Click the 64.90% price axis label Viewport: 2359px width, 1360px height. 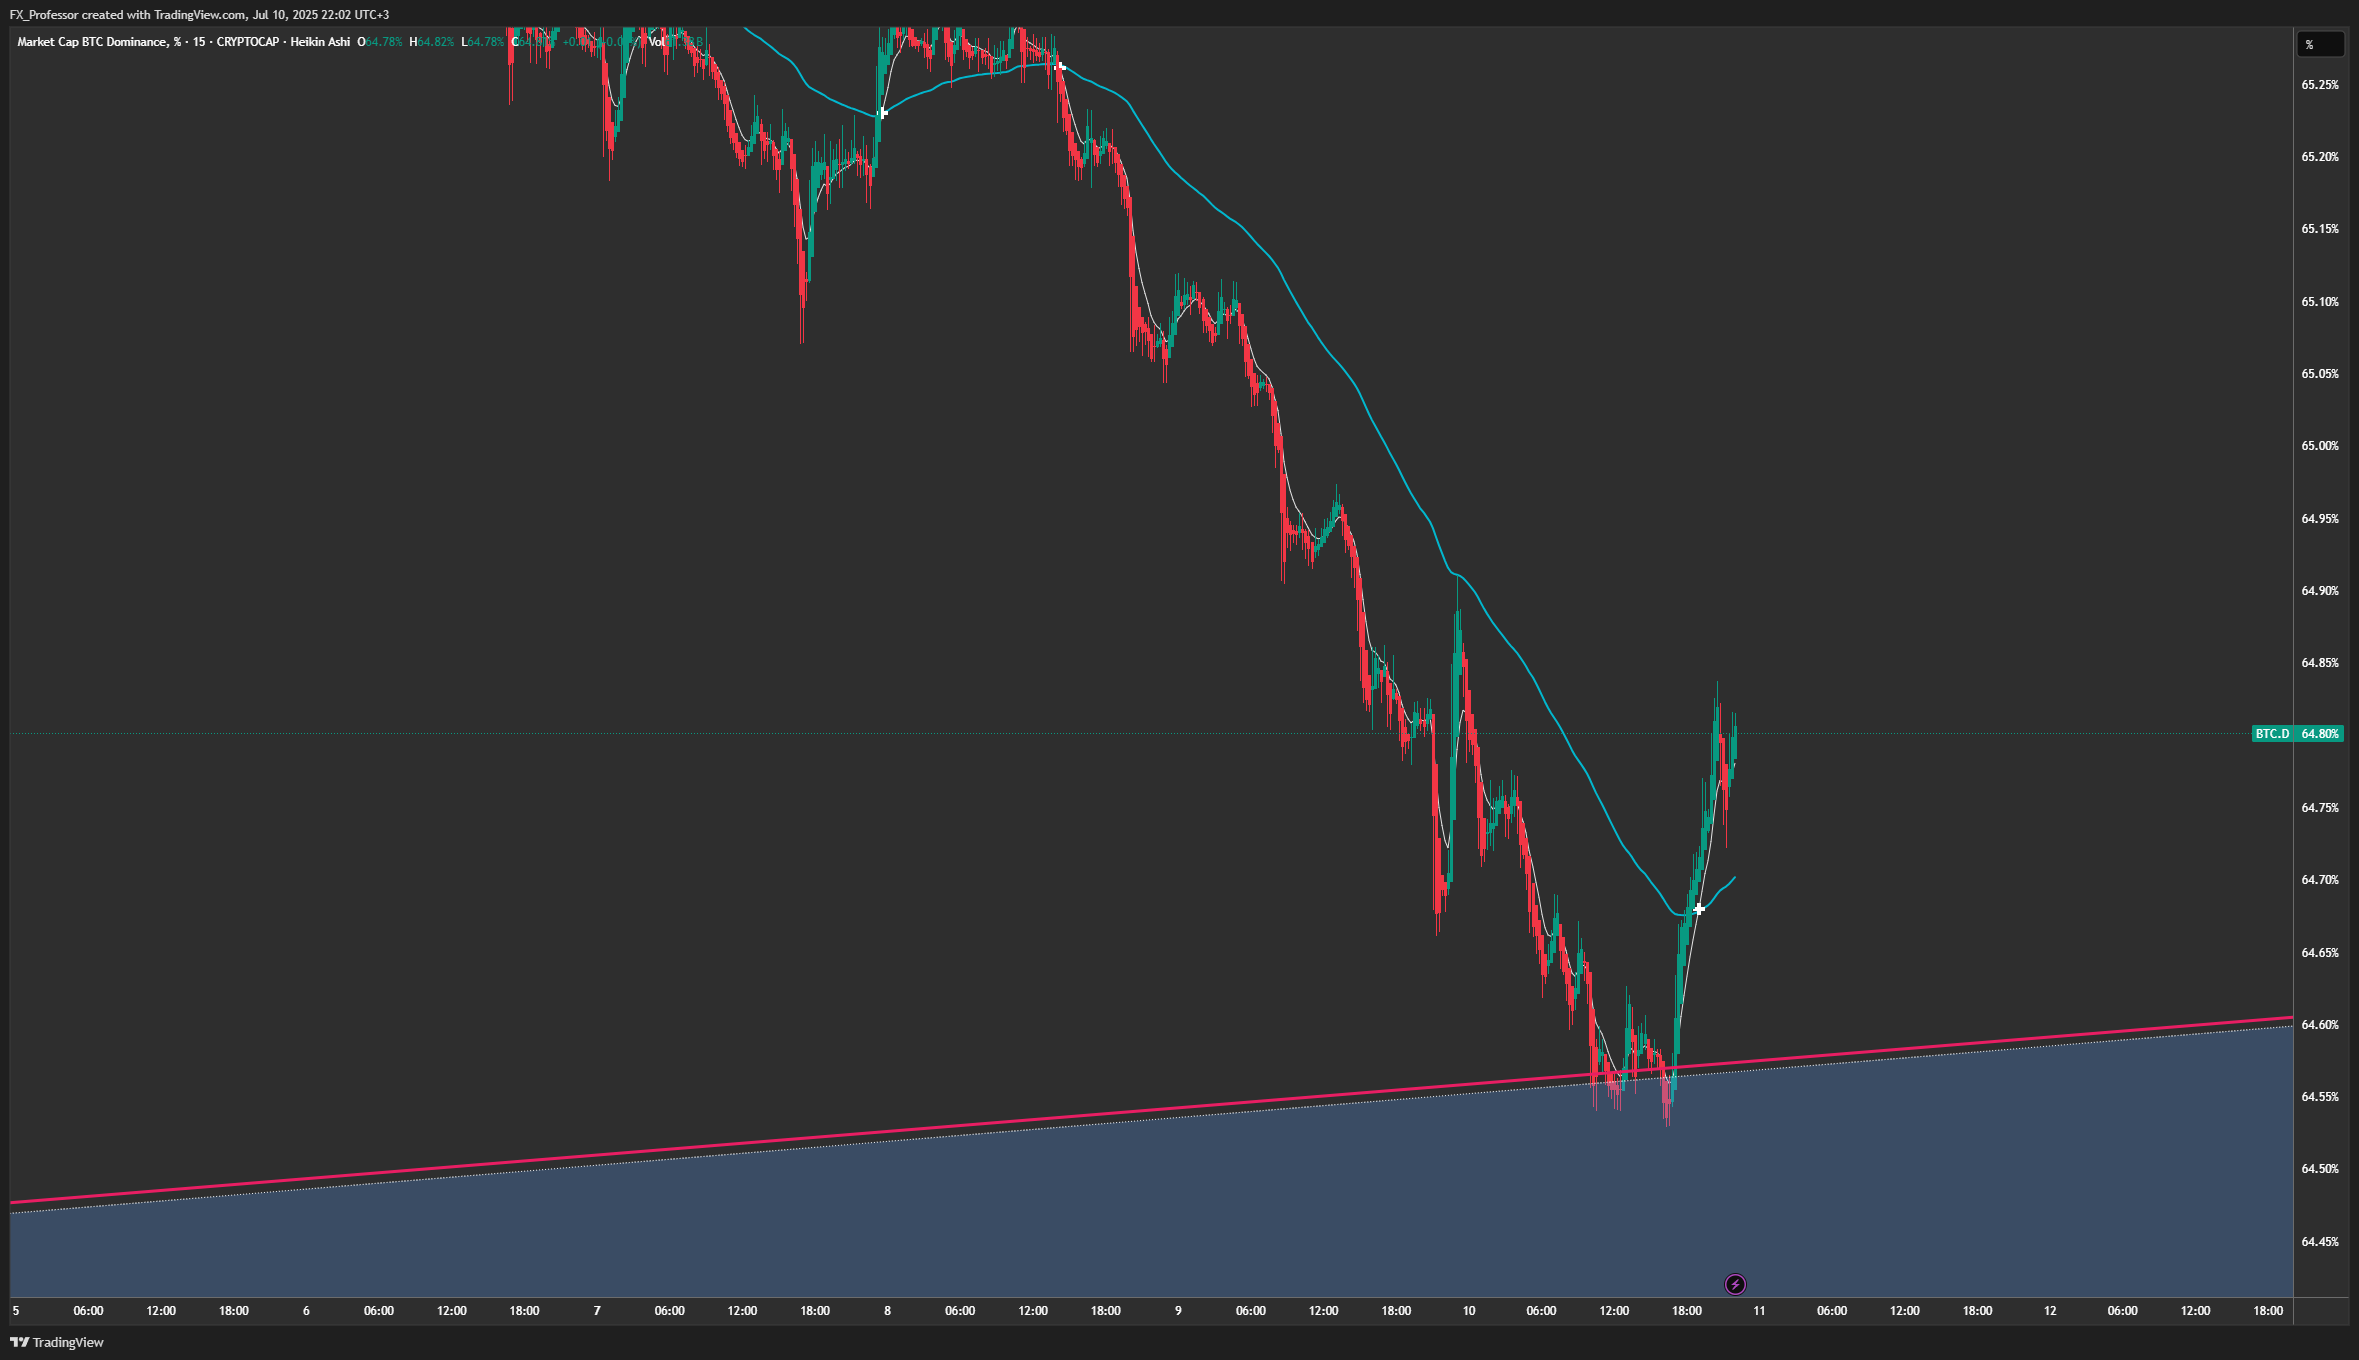coord(2320,591)
